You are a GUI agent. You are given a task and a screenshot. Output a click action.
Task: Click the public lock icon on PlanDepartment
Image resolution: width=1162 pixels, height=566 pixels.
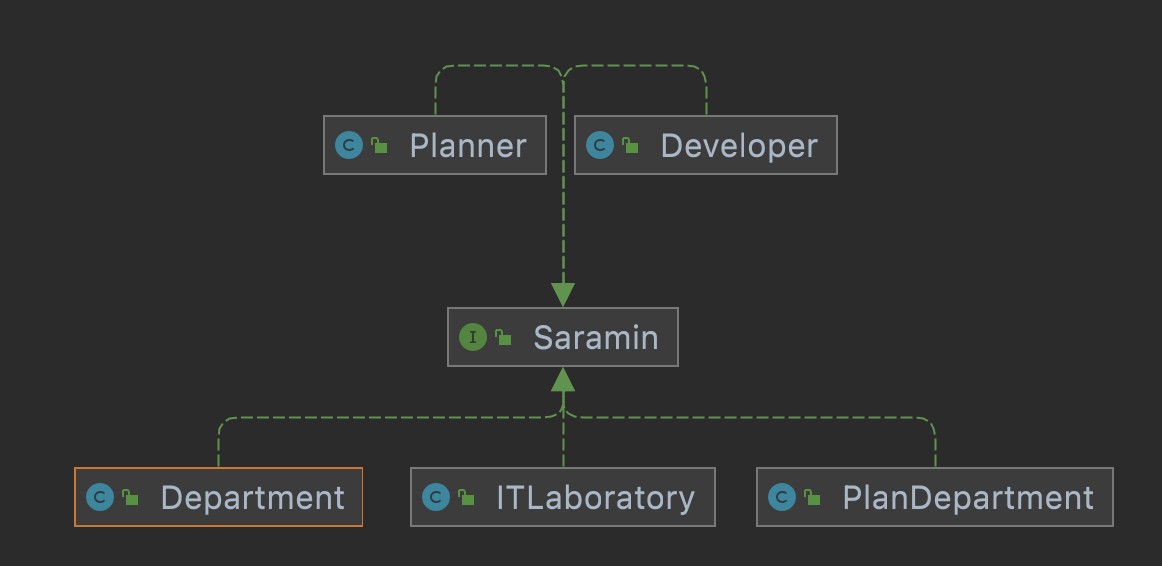(x=812, y=497)
